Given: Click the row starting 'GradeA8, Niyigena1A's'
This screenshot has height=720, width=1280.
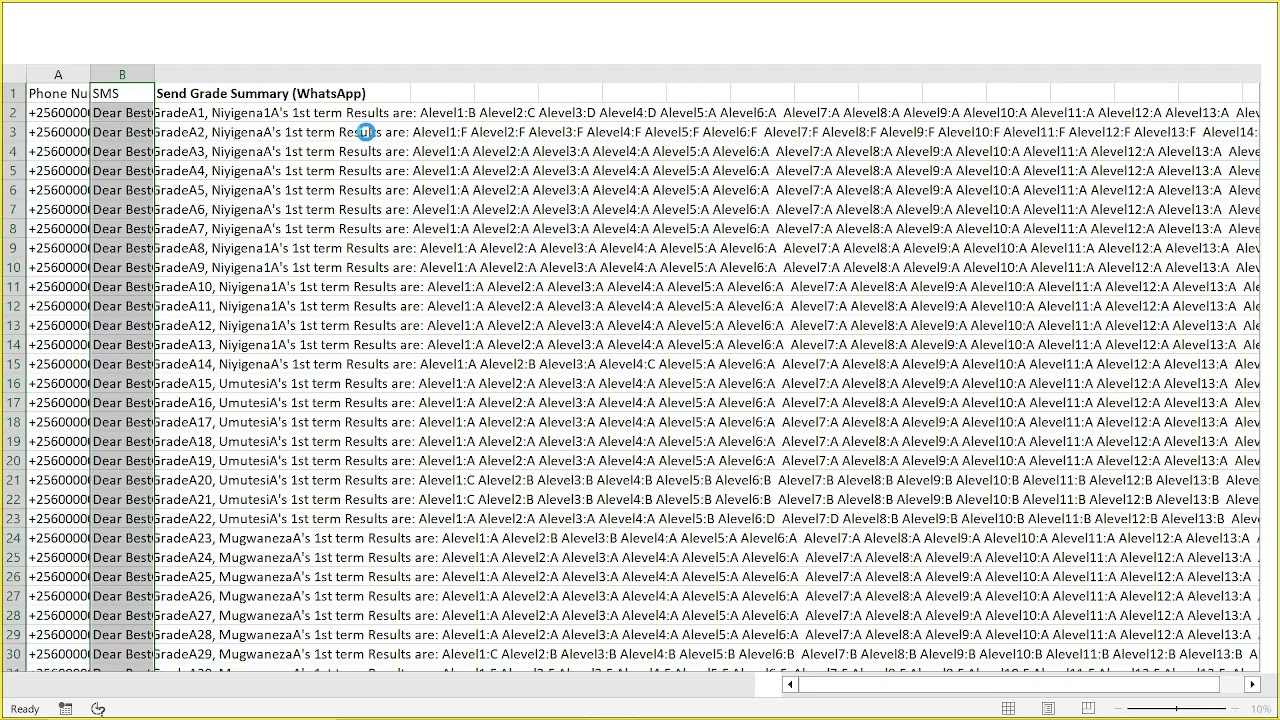Looking at the screenshot, I should [x=706, y=248].
